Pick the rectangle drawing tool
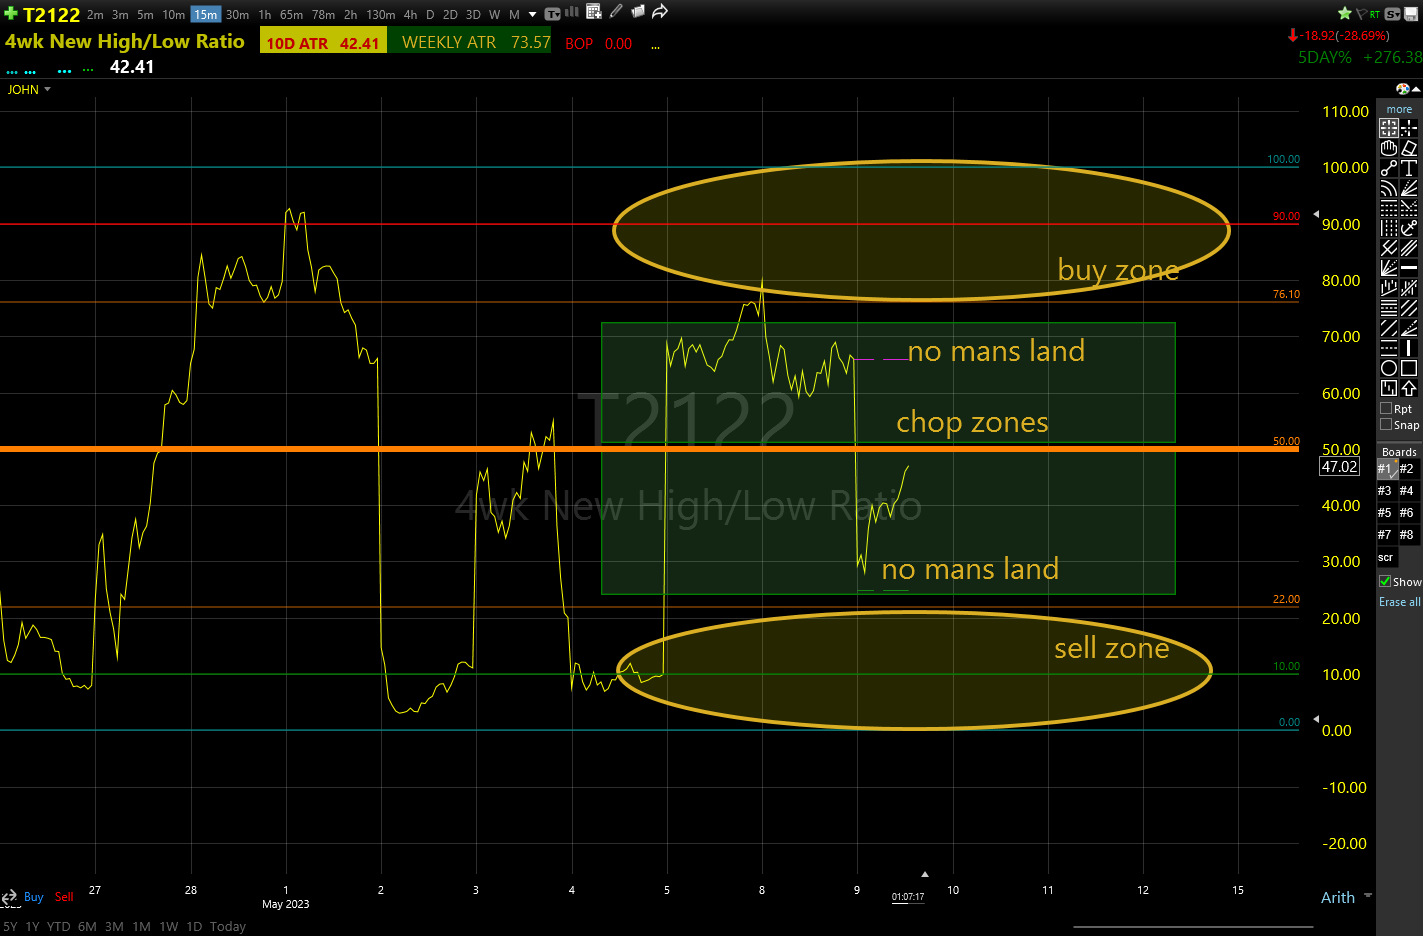Image resolution: width=1423 pixels, height=936 pixels. (1409, 368)
